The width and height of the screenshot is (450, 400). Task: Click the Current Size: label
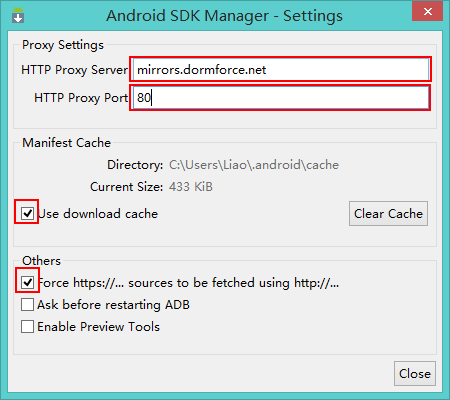(127, 187)
